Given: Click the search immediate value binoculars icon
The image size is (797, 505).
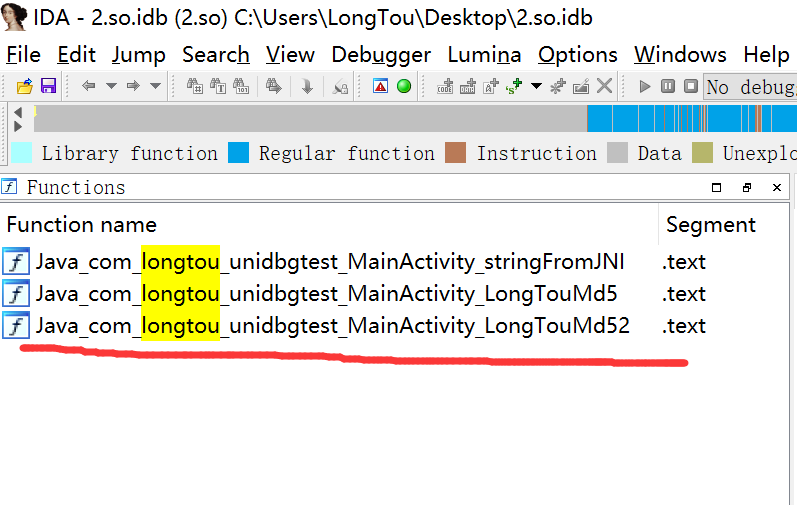Looking at the screenshot, I should click(x=195, y=86).
